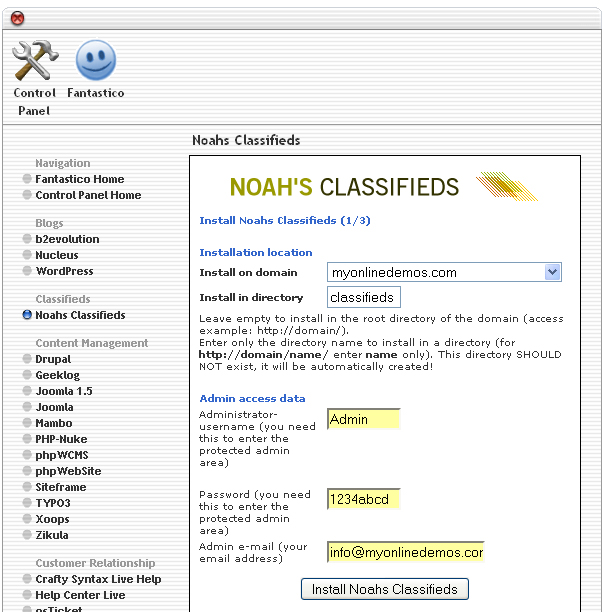The height and width of the screenshot is (612, 602).
Task: Click the Noah's Classifieds logo banner
Action: point(384,187)
